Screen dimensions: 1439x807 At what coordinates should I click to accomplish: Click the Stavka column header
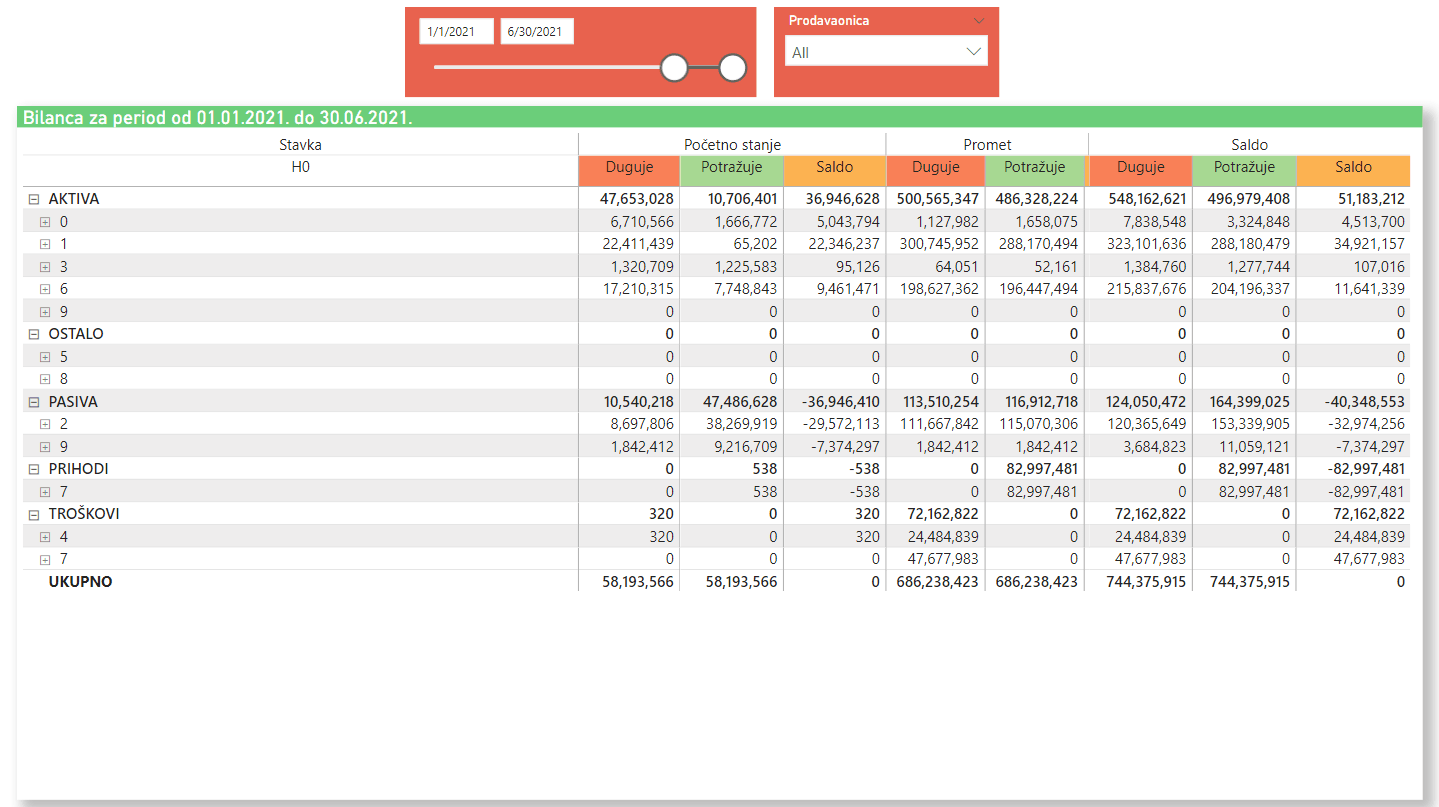[x=300, y=145]
